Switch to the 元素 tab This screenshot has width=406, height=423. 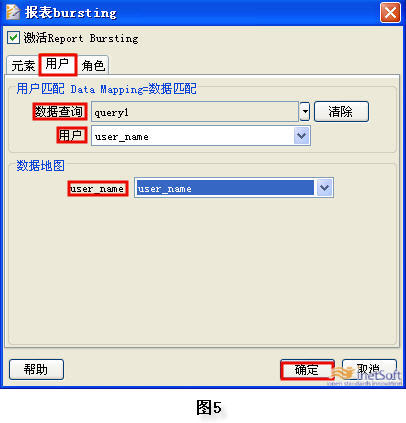pyautogui.click(x=23, y=65)
